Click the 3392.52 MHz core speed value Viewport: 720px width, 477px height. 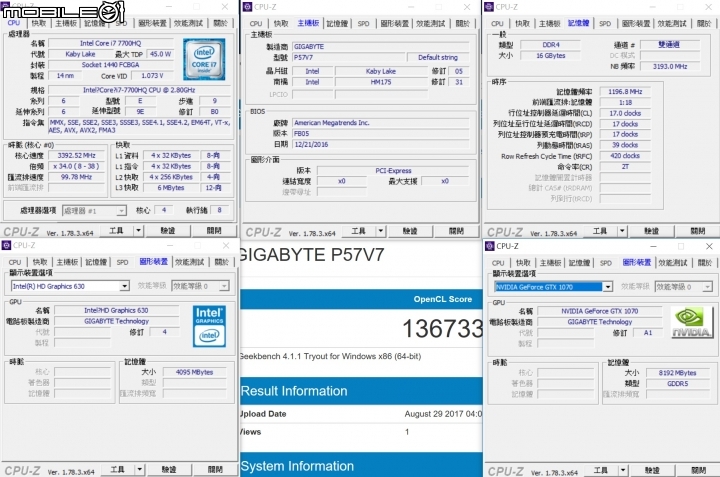76,156
